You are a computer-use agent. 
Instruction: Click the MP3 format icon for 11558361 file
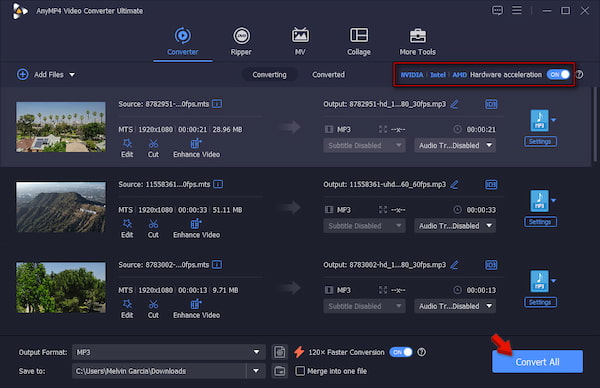(x=539, y=201)
